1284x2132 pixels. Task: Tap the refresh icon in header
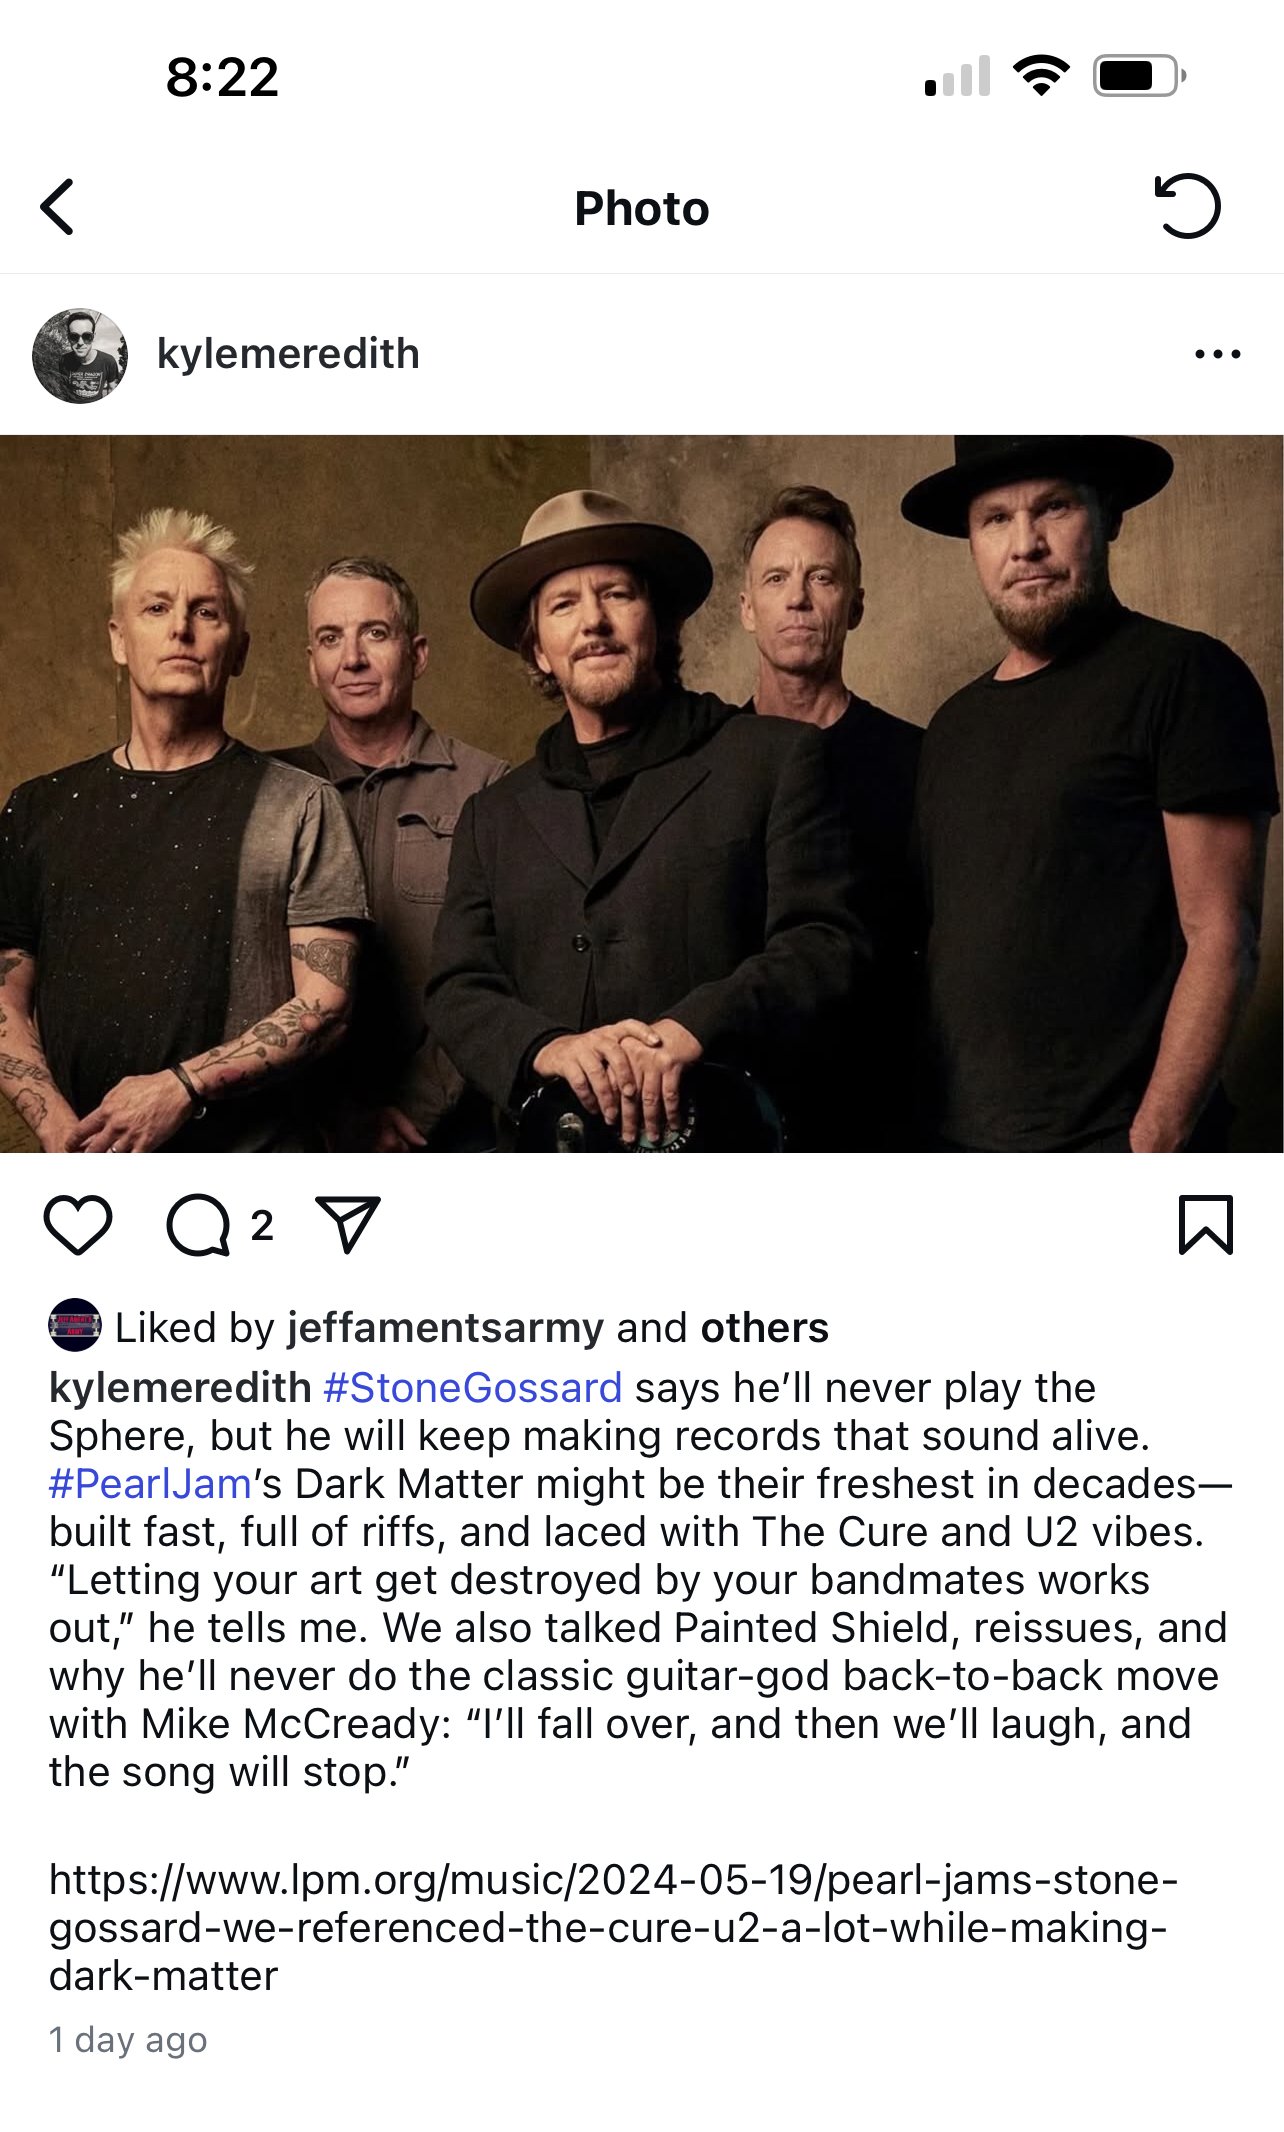point(1187,206)
